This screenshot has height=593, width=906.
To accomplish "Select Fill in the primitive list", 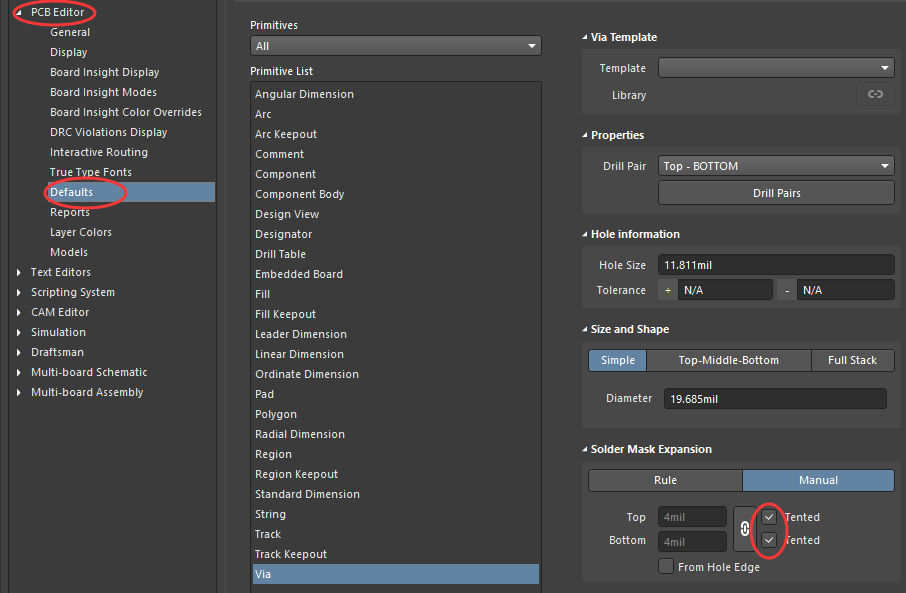I will [x=396, y=294].
